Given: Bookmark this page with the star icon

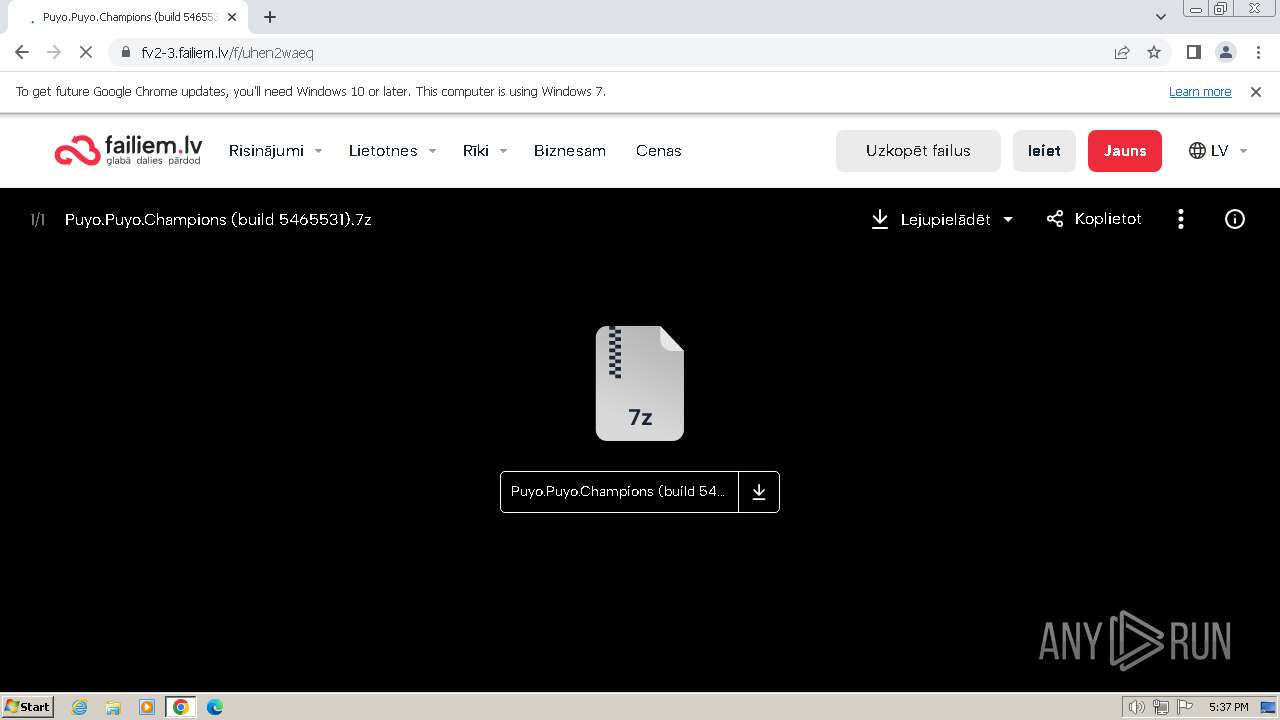Looking at the screenshot, I should coord(1154,53).
